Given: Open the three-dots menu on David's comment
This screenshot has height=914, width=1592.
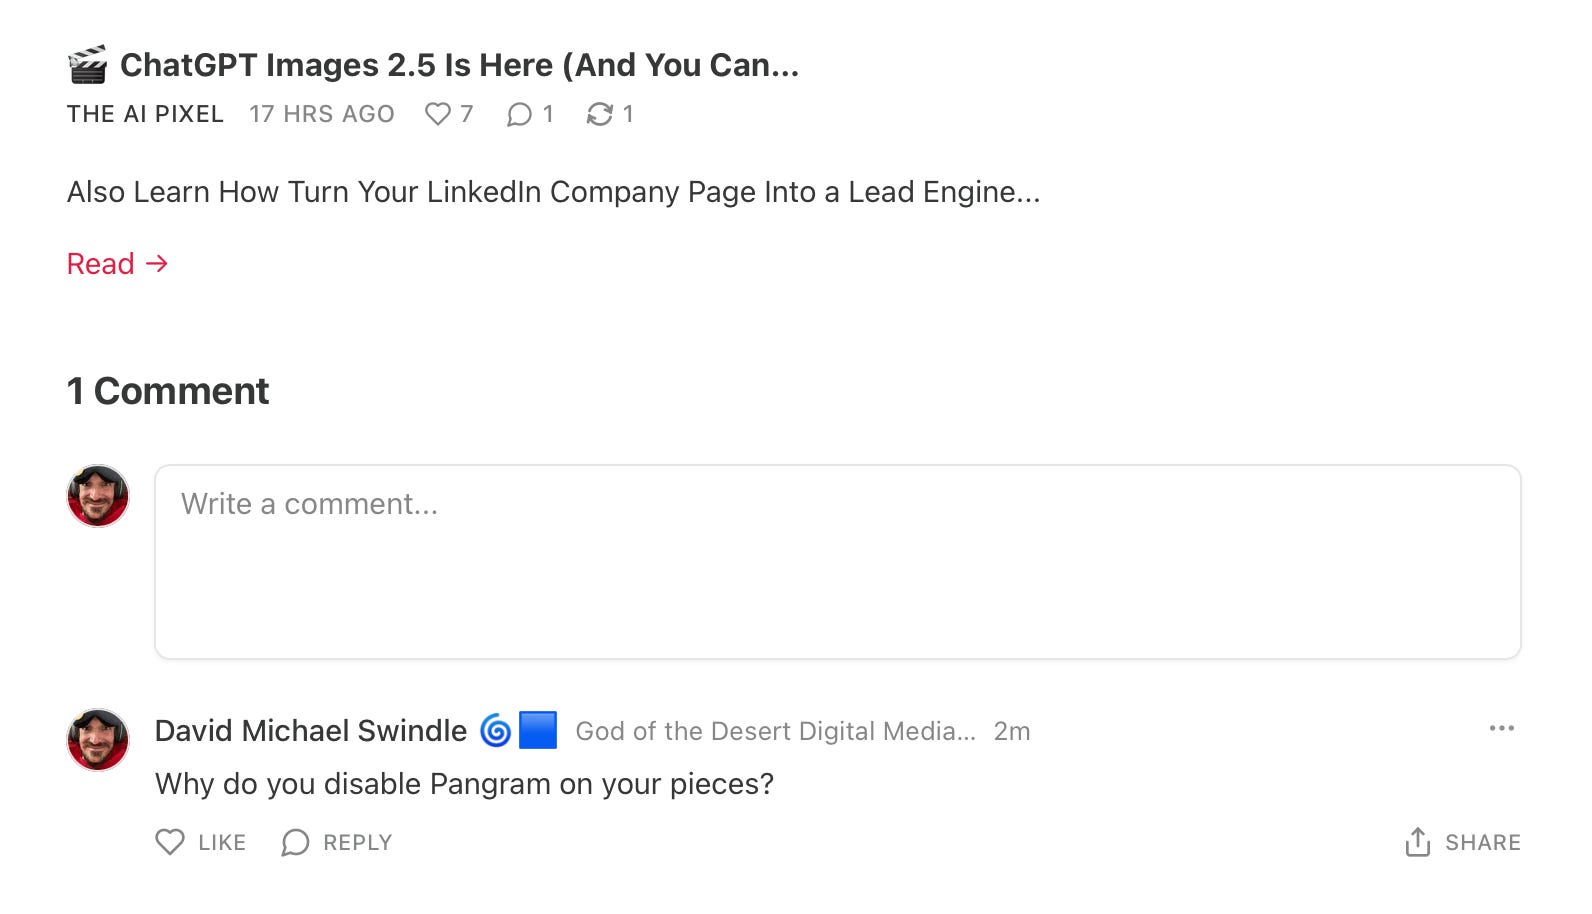Looking at the screenshot, I should click(1501, 728).
